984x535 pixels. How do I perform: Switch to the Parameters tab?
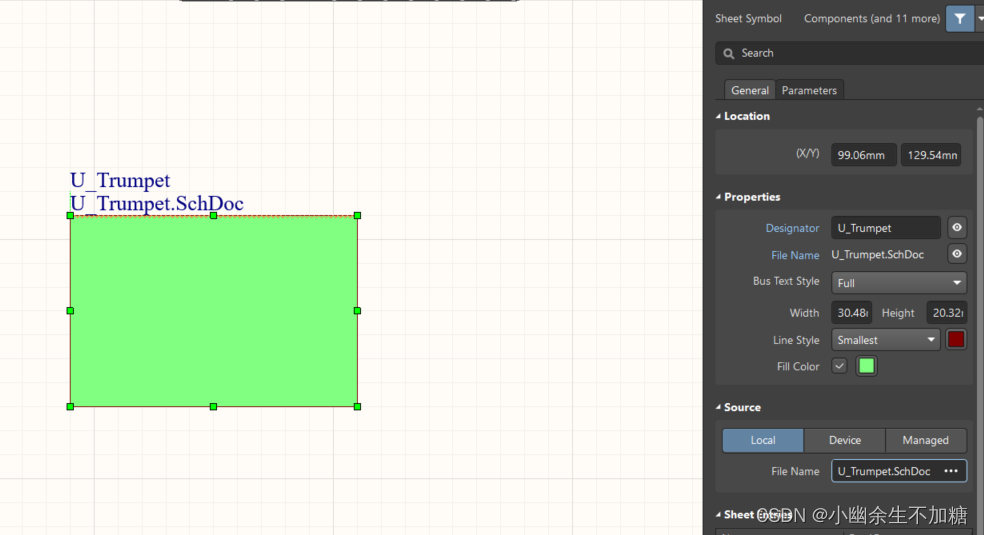809,90
